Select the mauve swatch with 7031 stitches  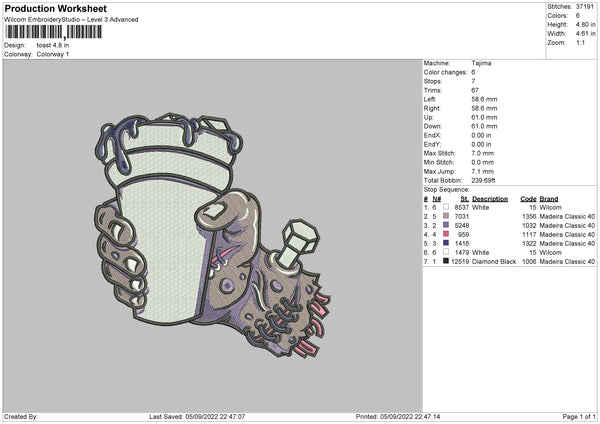444,216
